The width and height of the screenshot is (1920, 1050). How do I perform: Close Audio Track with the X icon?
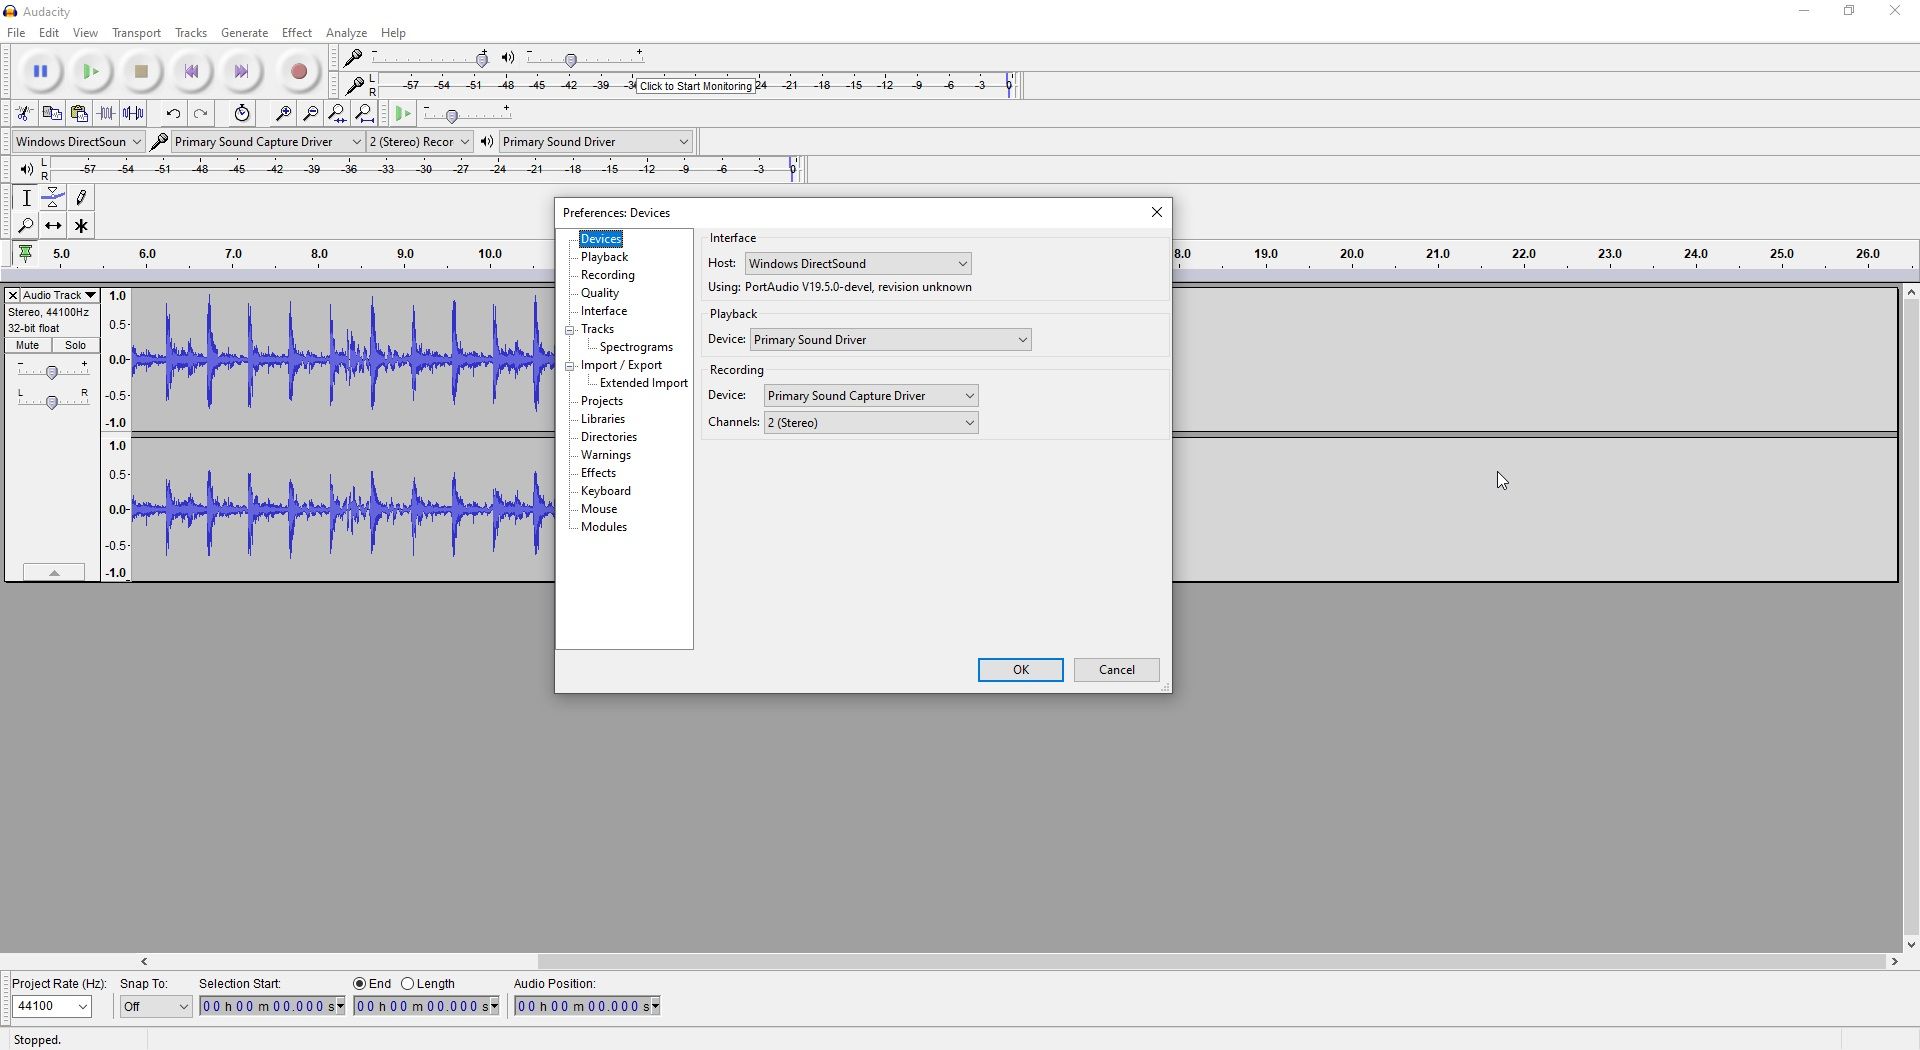(12, 296)
